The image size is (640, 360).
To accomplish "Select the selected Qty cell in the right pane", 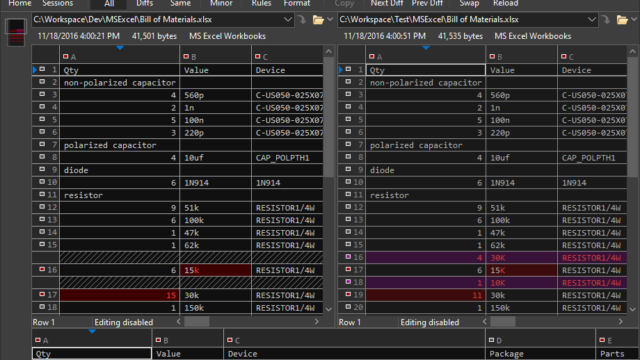I will point(425,70).
